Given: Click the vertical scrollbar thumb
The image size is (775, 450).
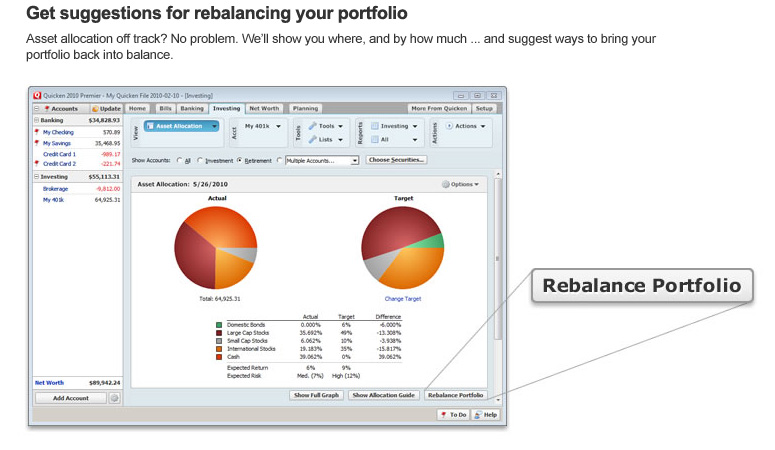Looking at the screenshot, I should pyautogui.click(x=498, y=259).
